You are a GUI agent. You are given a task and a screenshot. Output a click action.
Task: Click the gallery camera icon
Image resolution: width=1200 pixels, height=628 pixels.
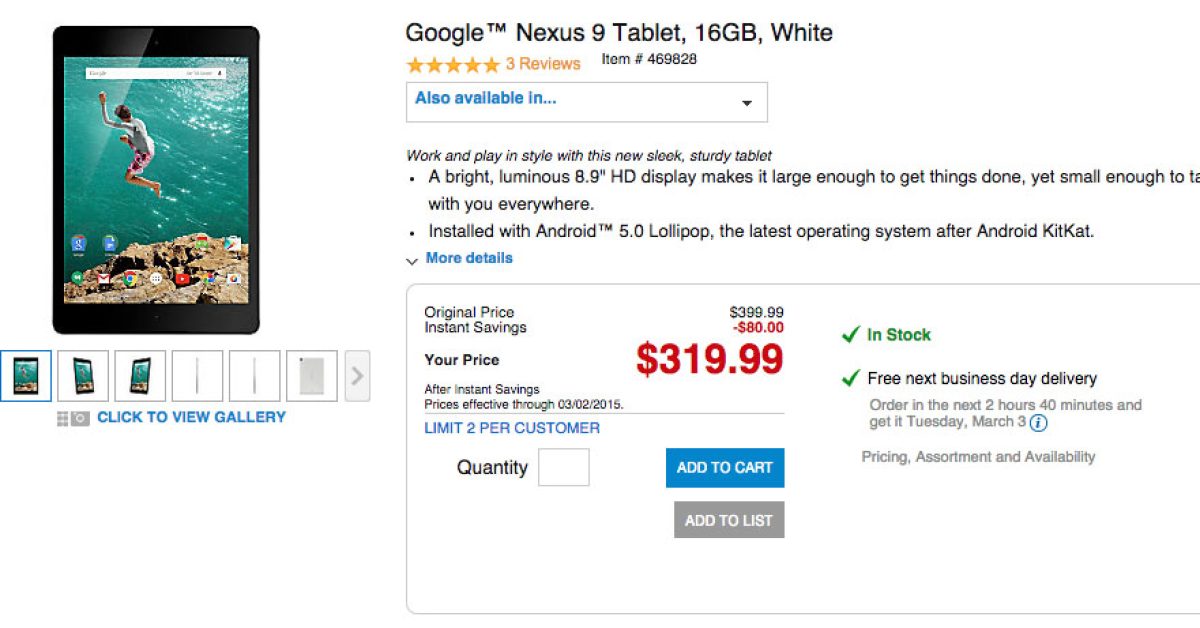click(x=80, y=418)
